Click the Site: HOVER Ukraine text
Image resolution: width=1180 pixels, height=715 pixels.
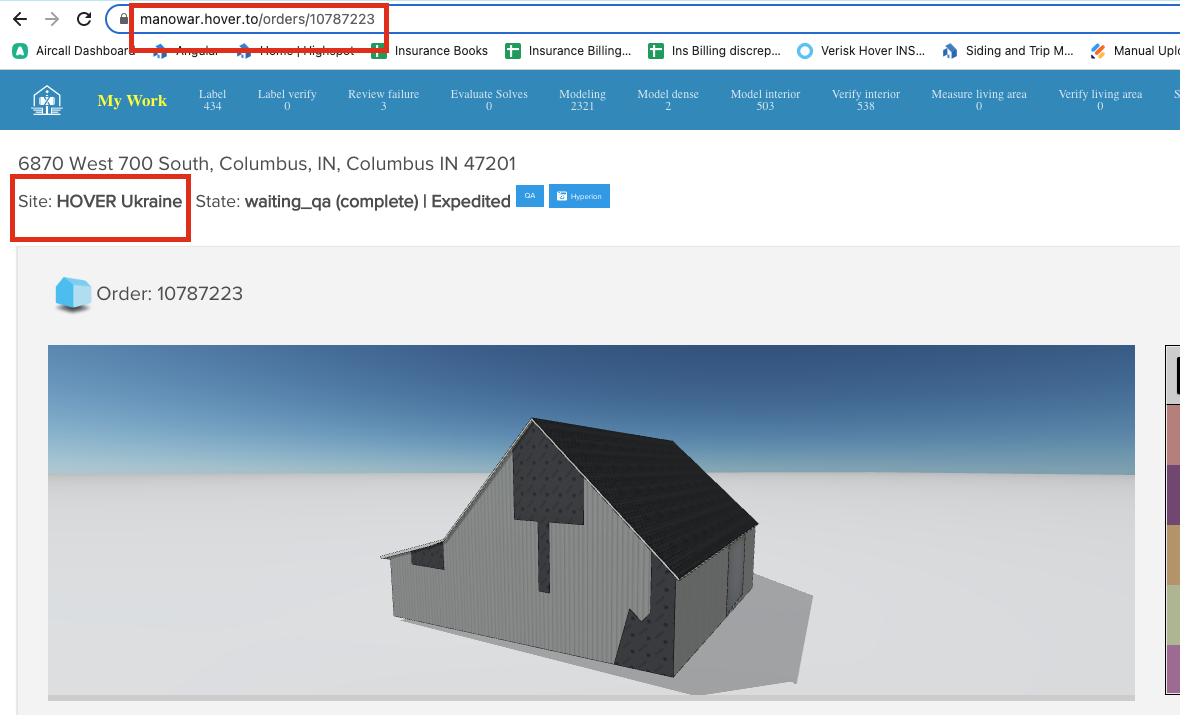(100, 202)
